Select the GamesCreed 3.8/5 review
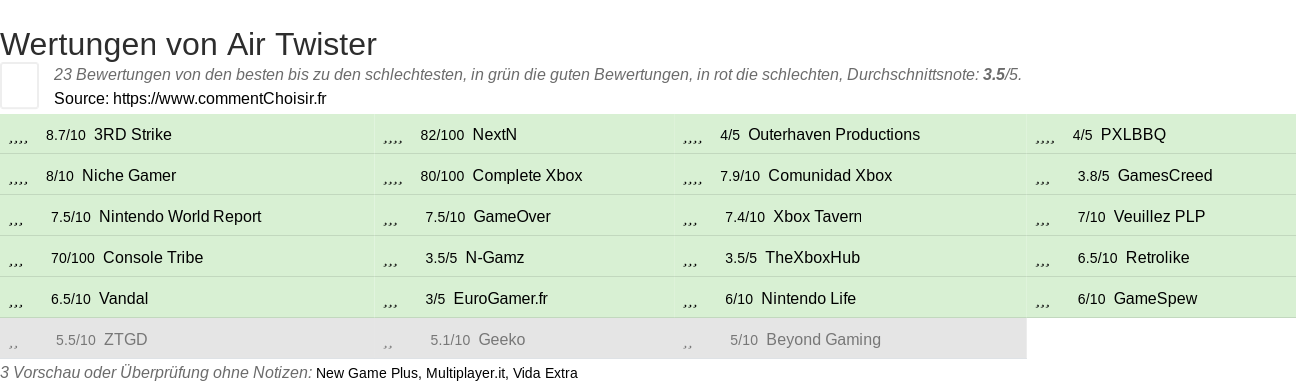This screenshot has width=1296, height=384. coord(1165,176)
